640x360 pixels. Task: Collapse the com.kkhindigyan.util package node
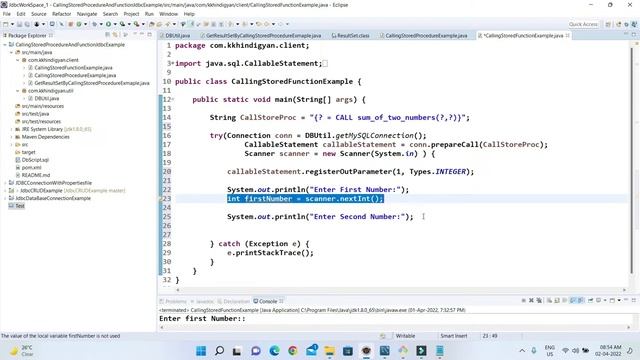tap(18, 91)
